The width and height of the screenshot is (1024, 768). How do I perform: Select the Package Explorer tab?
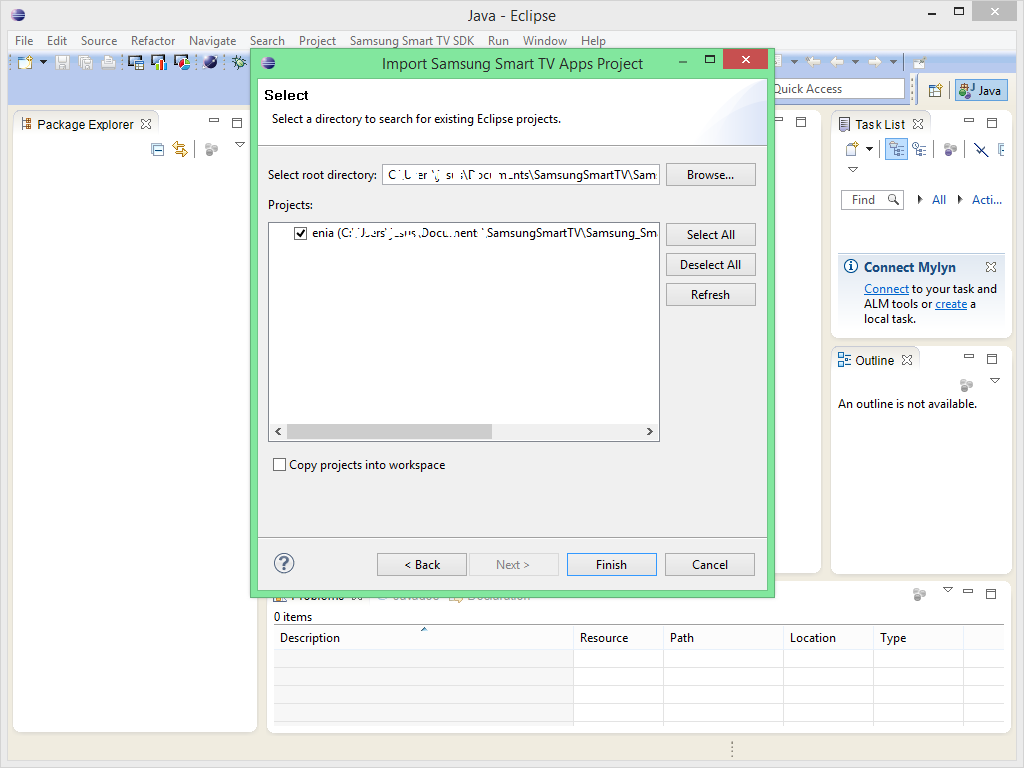[x=85, y=124]
